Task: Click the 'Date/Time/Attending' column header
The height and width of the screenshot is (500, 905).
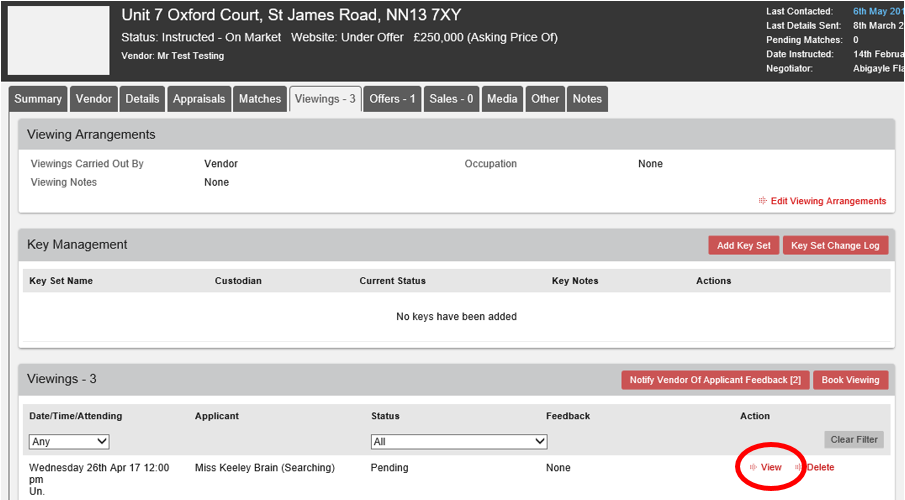Action: 76,416
